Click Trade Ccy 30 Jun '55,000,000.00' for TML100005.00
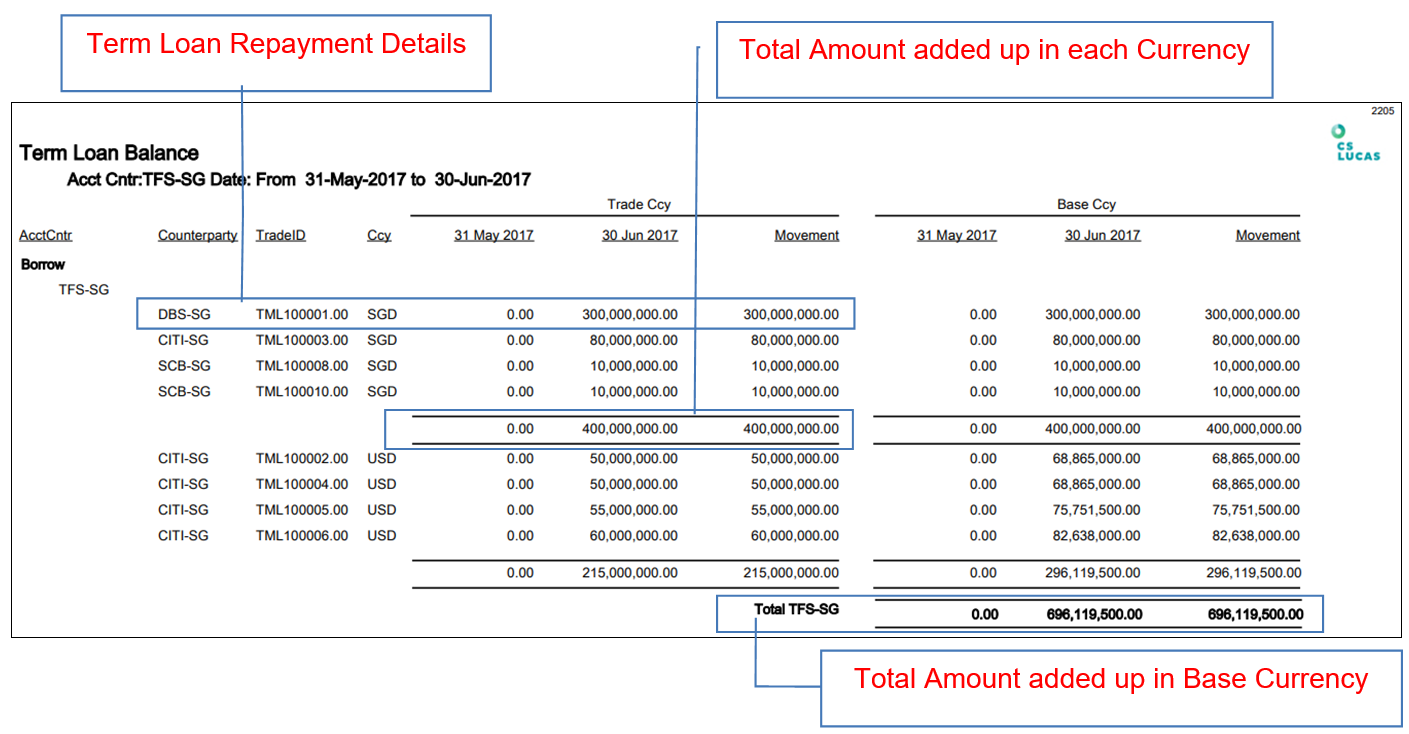The image size is (1409, 734). click(x=634, y=510)
